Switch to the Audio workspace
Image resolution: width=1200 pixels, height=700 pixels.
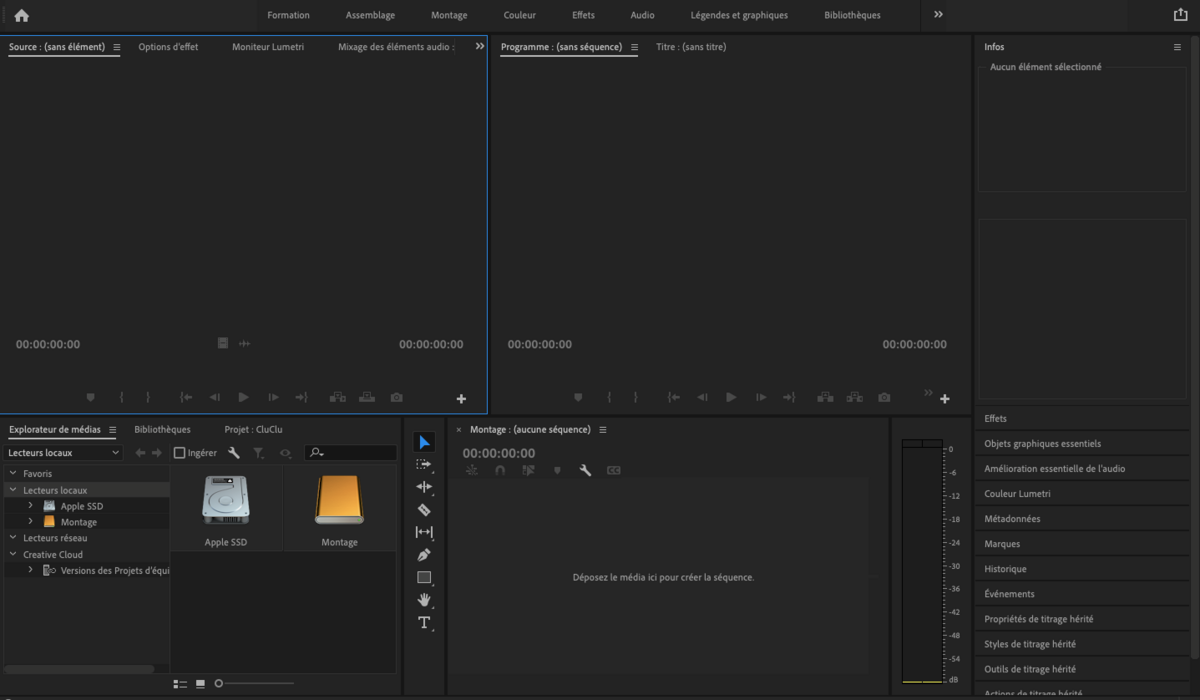pyautogui.click(x=642, y=15)
